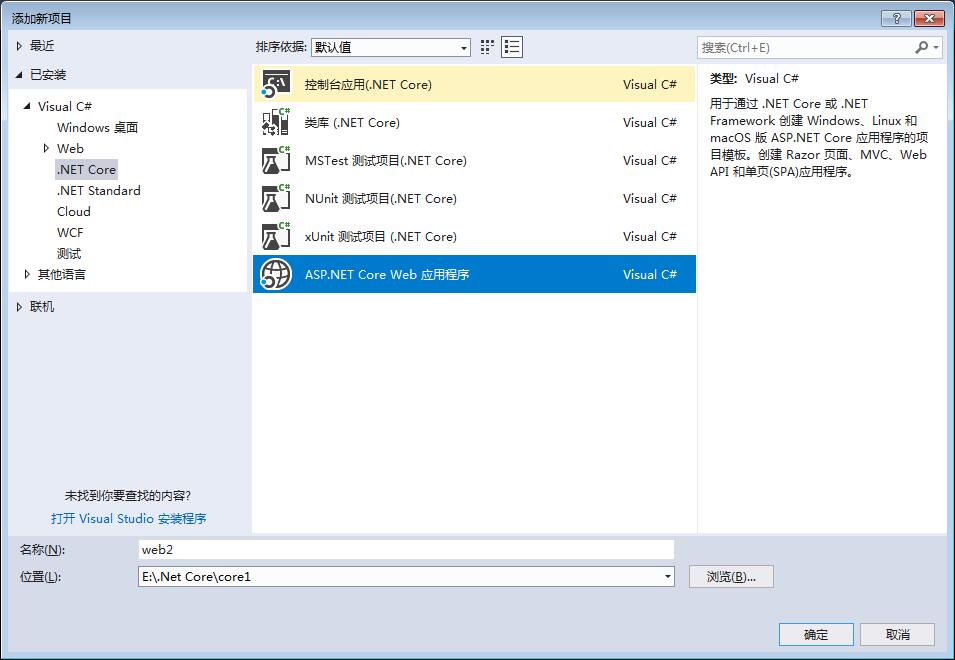The image size is (955, 660).
Task: Expand the 最近 section
Action: (x=19, y=46)
